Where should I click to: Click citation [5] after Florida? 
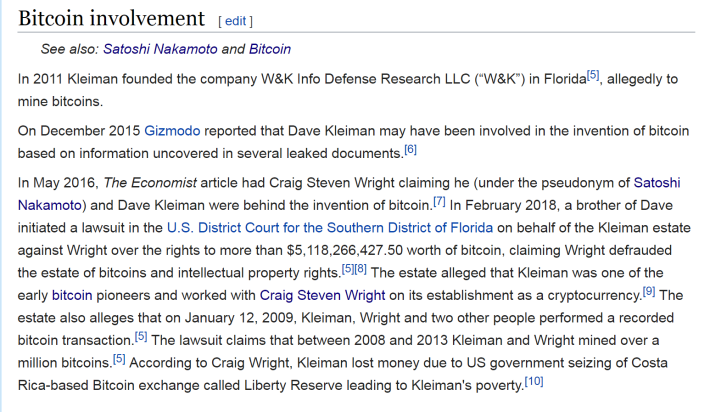pyautogui.click(x=593, y=75)
